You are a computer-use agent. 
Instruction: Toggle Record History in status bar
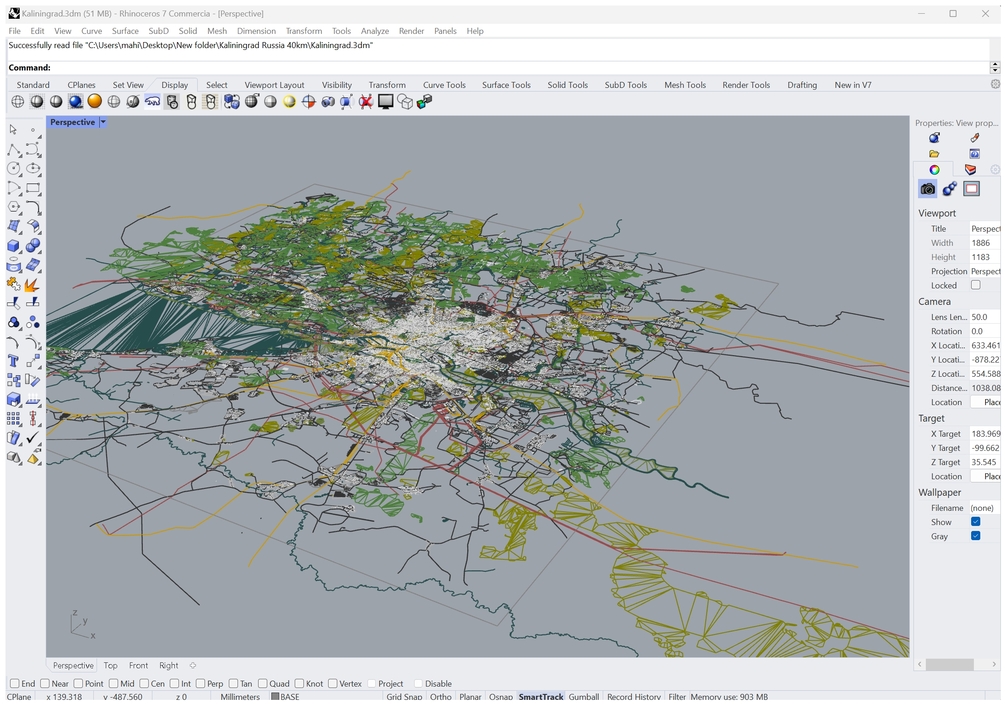(x=634, y=697)
